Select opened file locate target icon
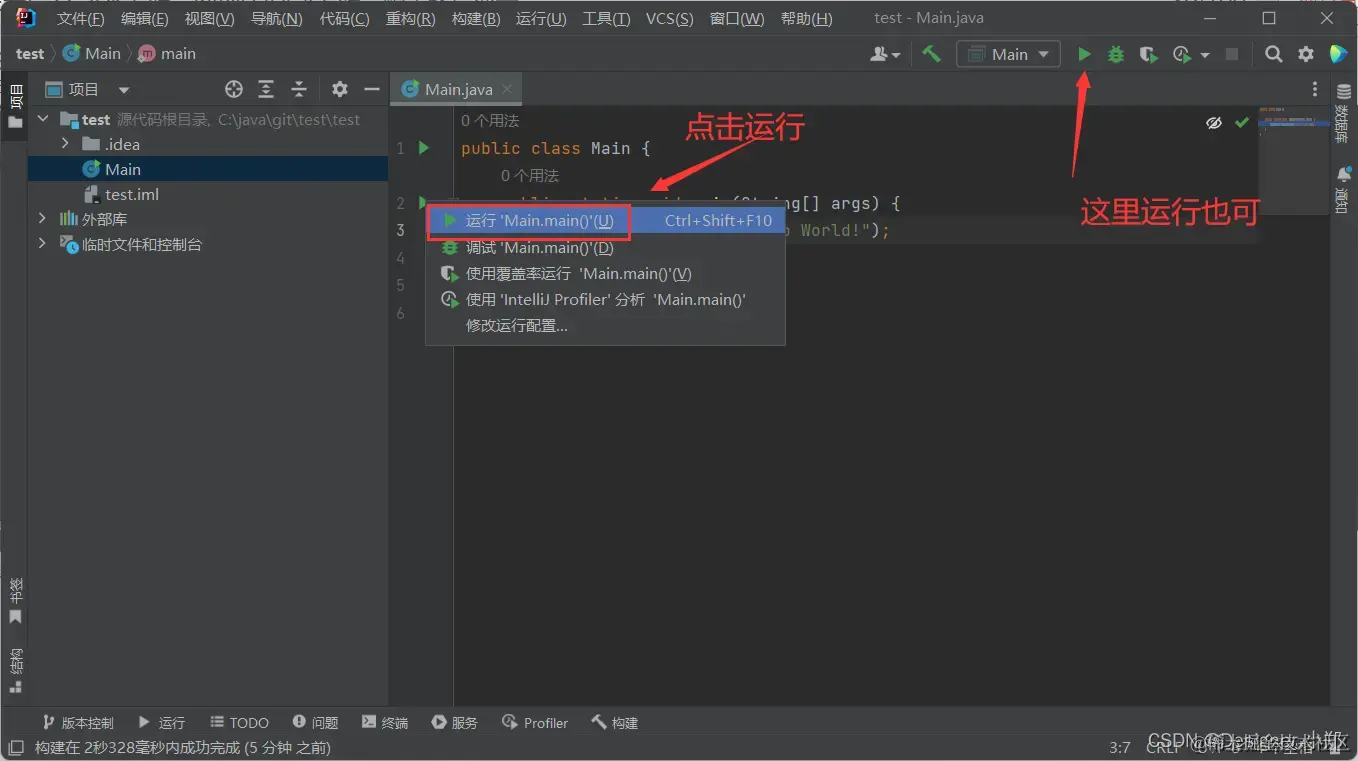The image size is (1358, 761). (234, 89)
